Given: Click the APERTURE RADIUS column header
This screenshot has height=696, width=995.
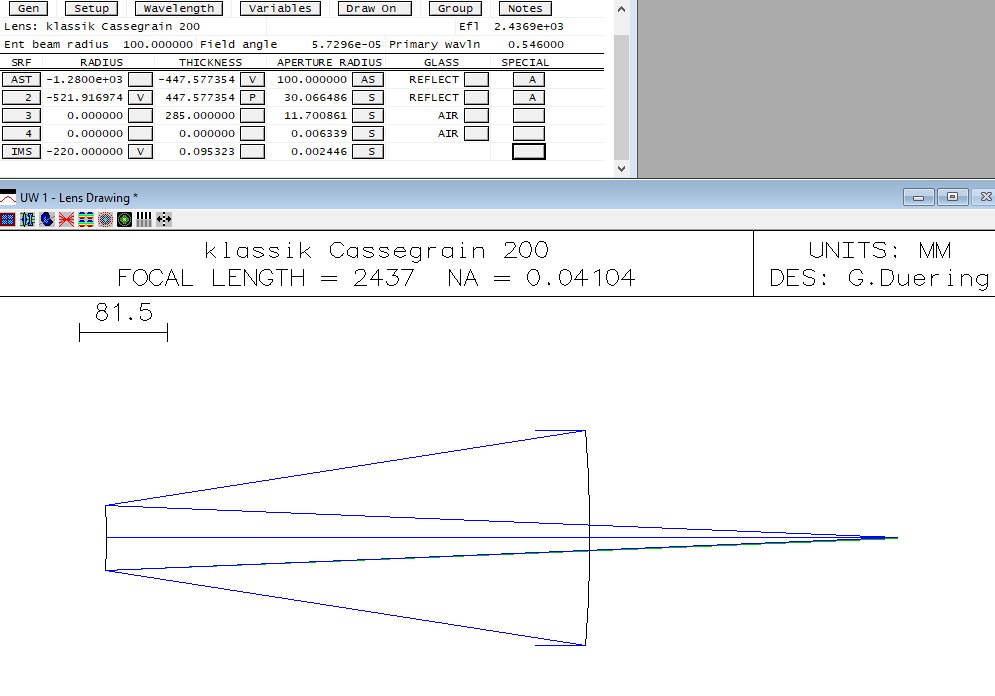Looking at the screenshot, I should tap(329, 62).
